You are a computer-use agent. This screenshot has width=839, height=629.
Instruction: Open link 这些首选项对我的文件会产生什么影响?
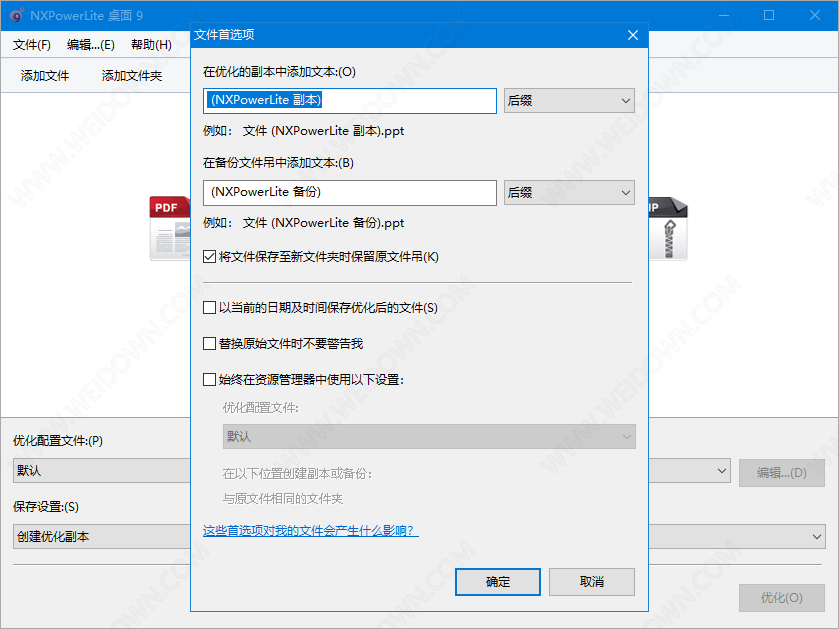310,531
